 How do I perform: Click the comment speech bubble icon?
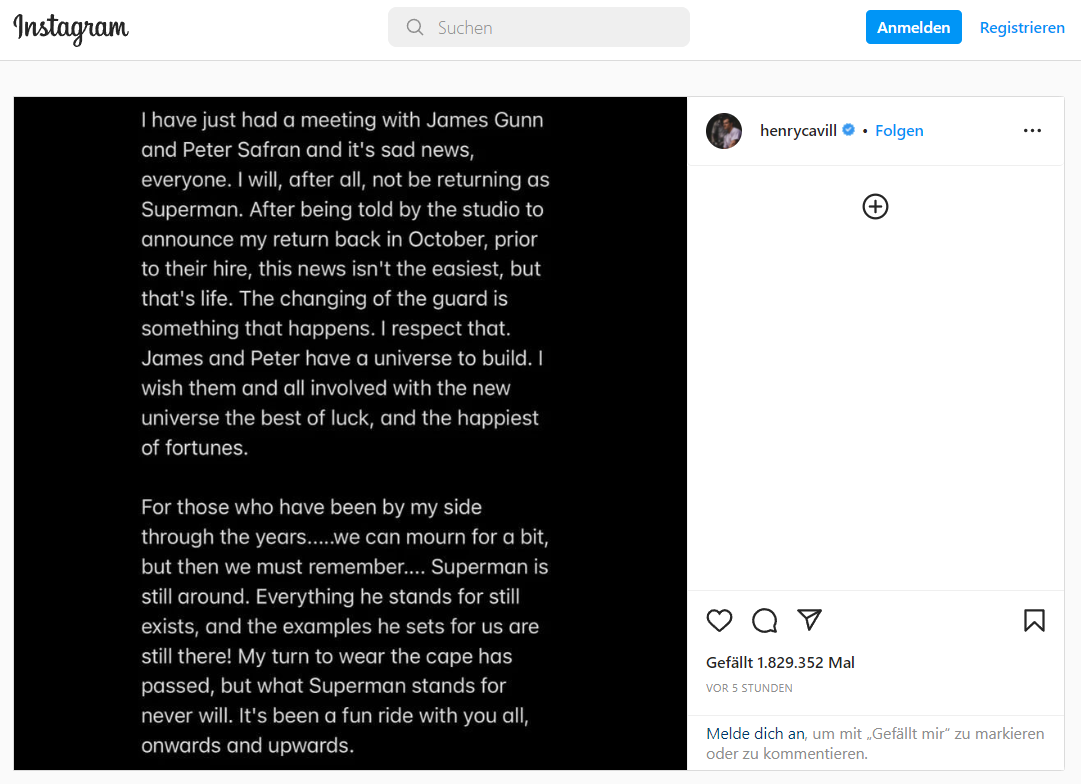[765, 621]
